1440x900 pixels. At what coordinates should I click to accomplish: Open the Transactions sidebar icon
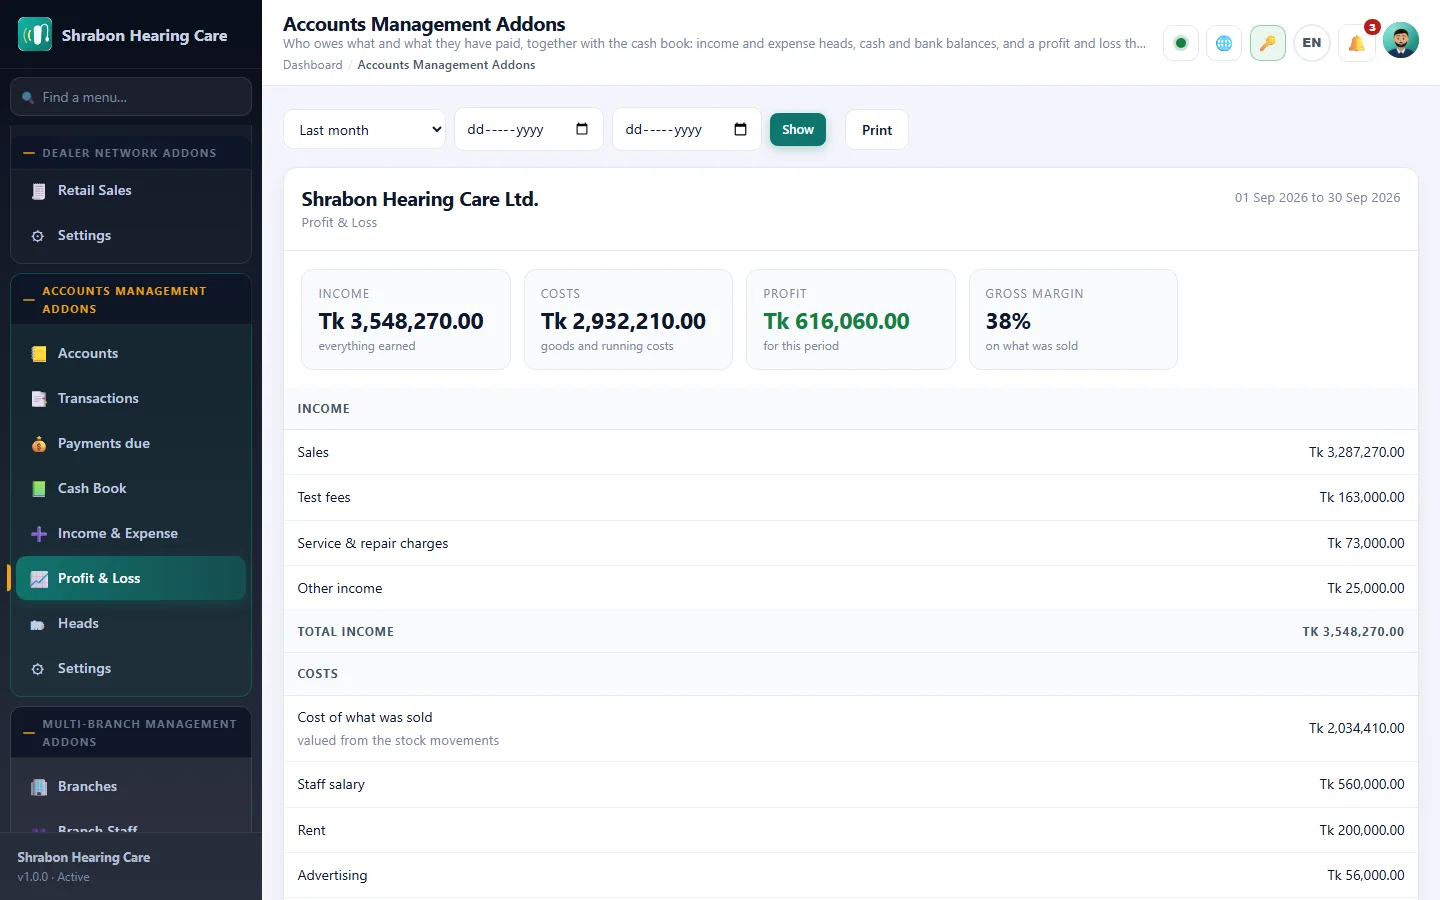(x=39, y=399)
